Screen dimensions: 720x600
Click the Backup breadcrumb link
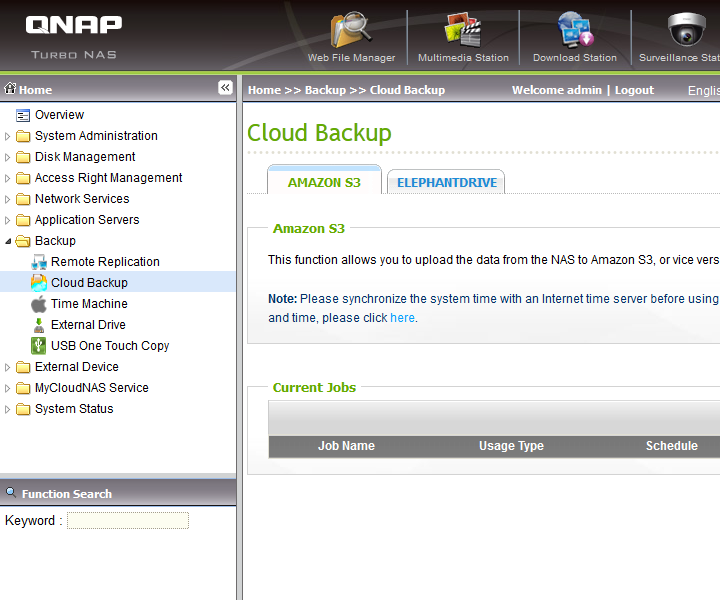point(325,90)
